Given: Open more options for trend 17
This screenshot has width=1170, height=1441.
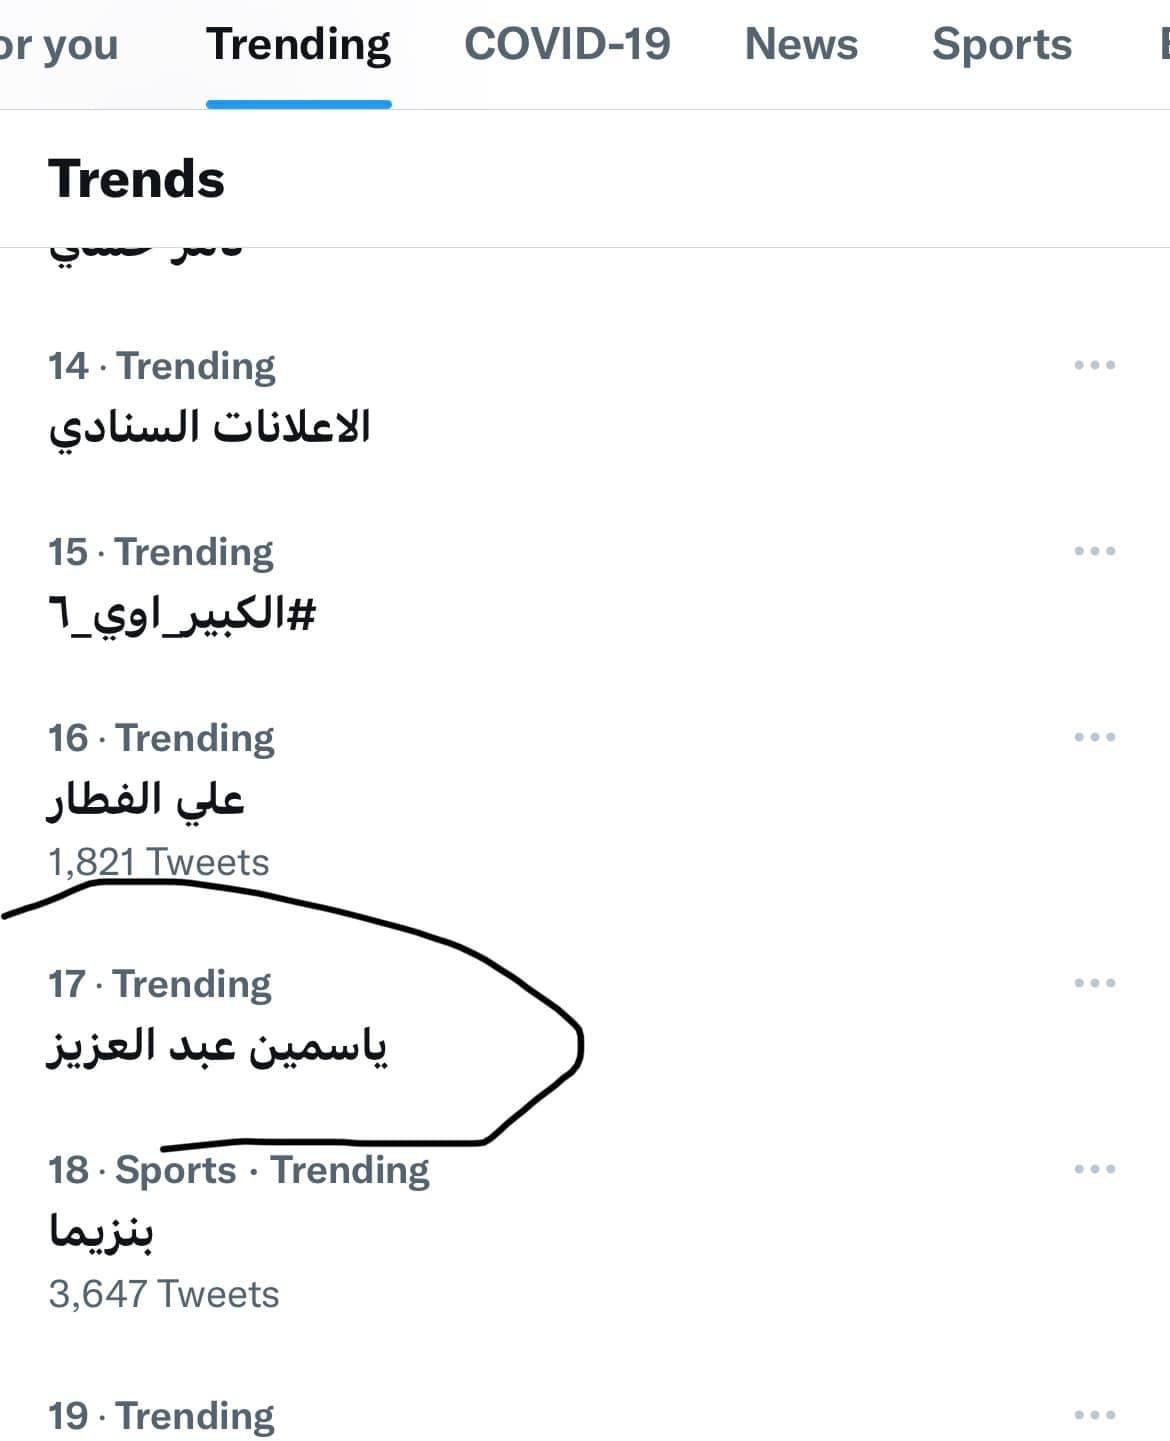Looking at the screenshot, I should pos(1094,984).
